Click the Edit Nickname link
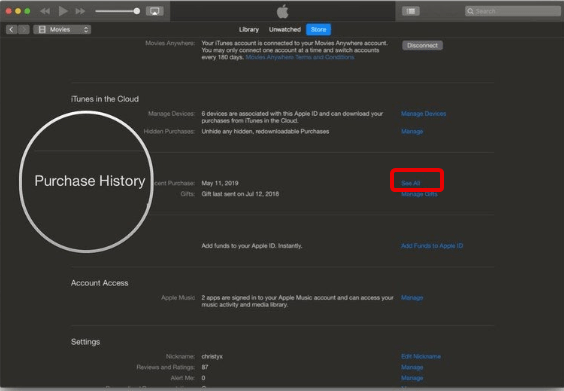The image size is (564, 391). 421,356
